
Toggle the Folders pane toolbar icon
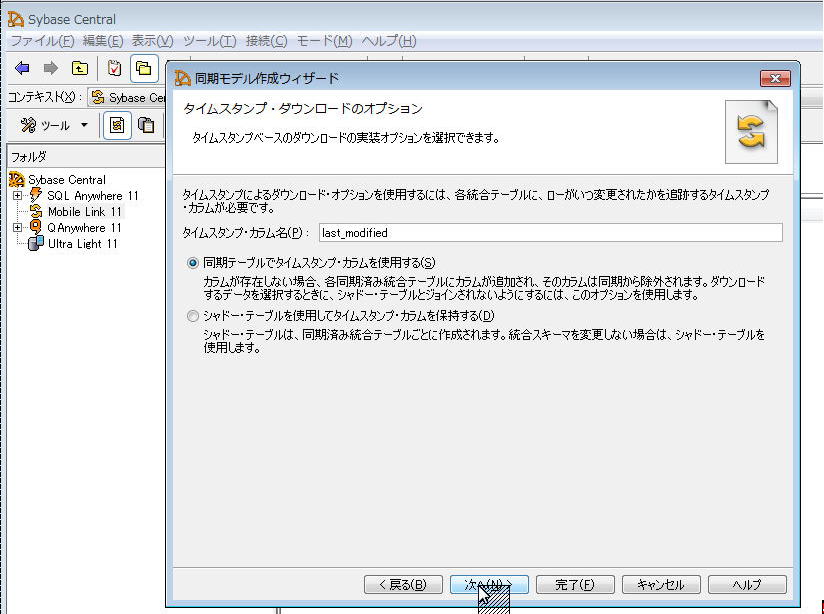[x=144, y=68]
